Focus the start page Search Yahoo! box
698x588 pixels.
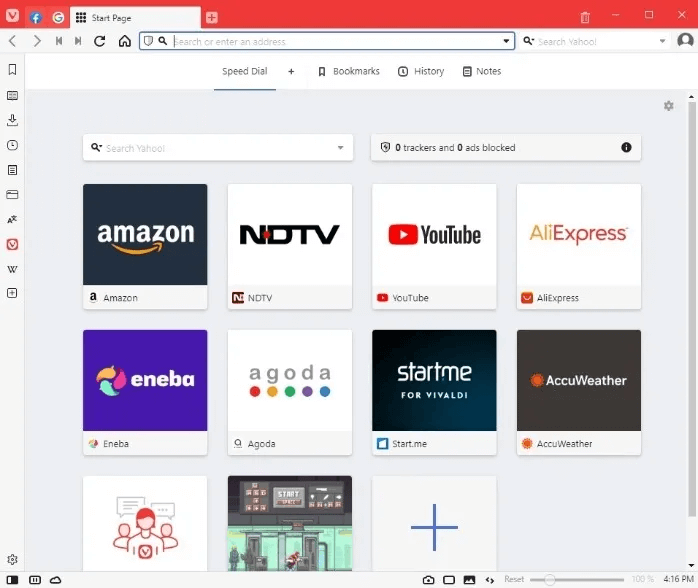tap(218, 148)
